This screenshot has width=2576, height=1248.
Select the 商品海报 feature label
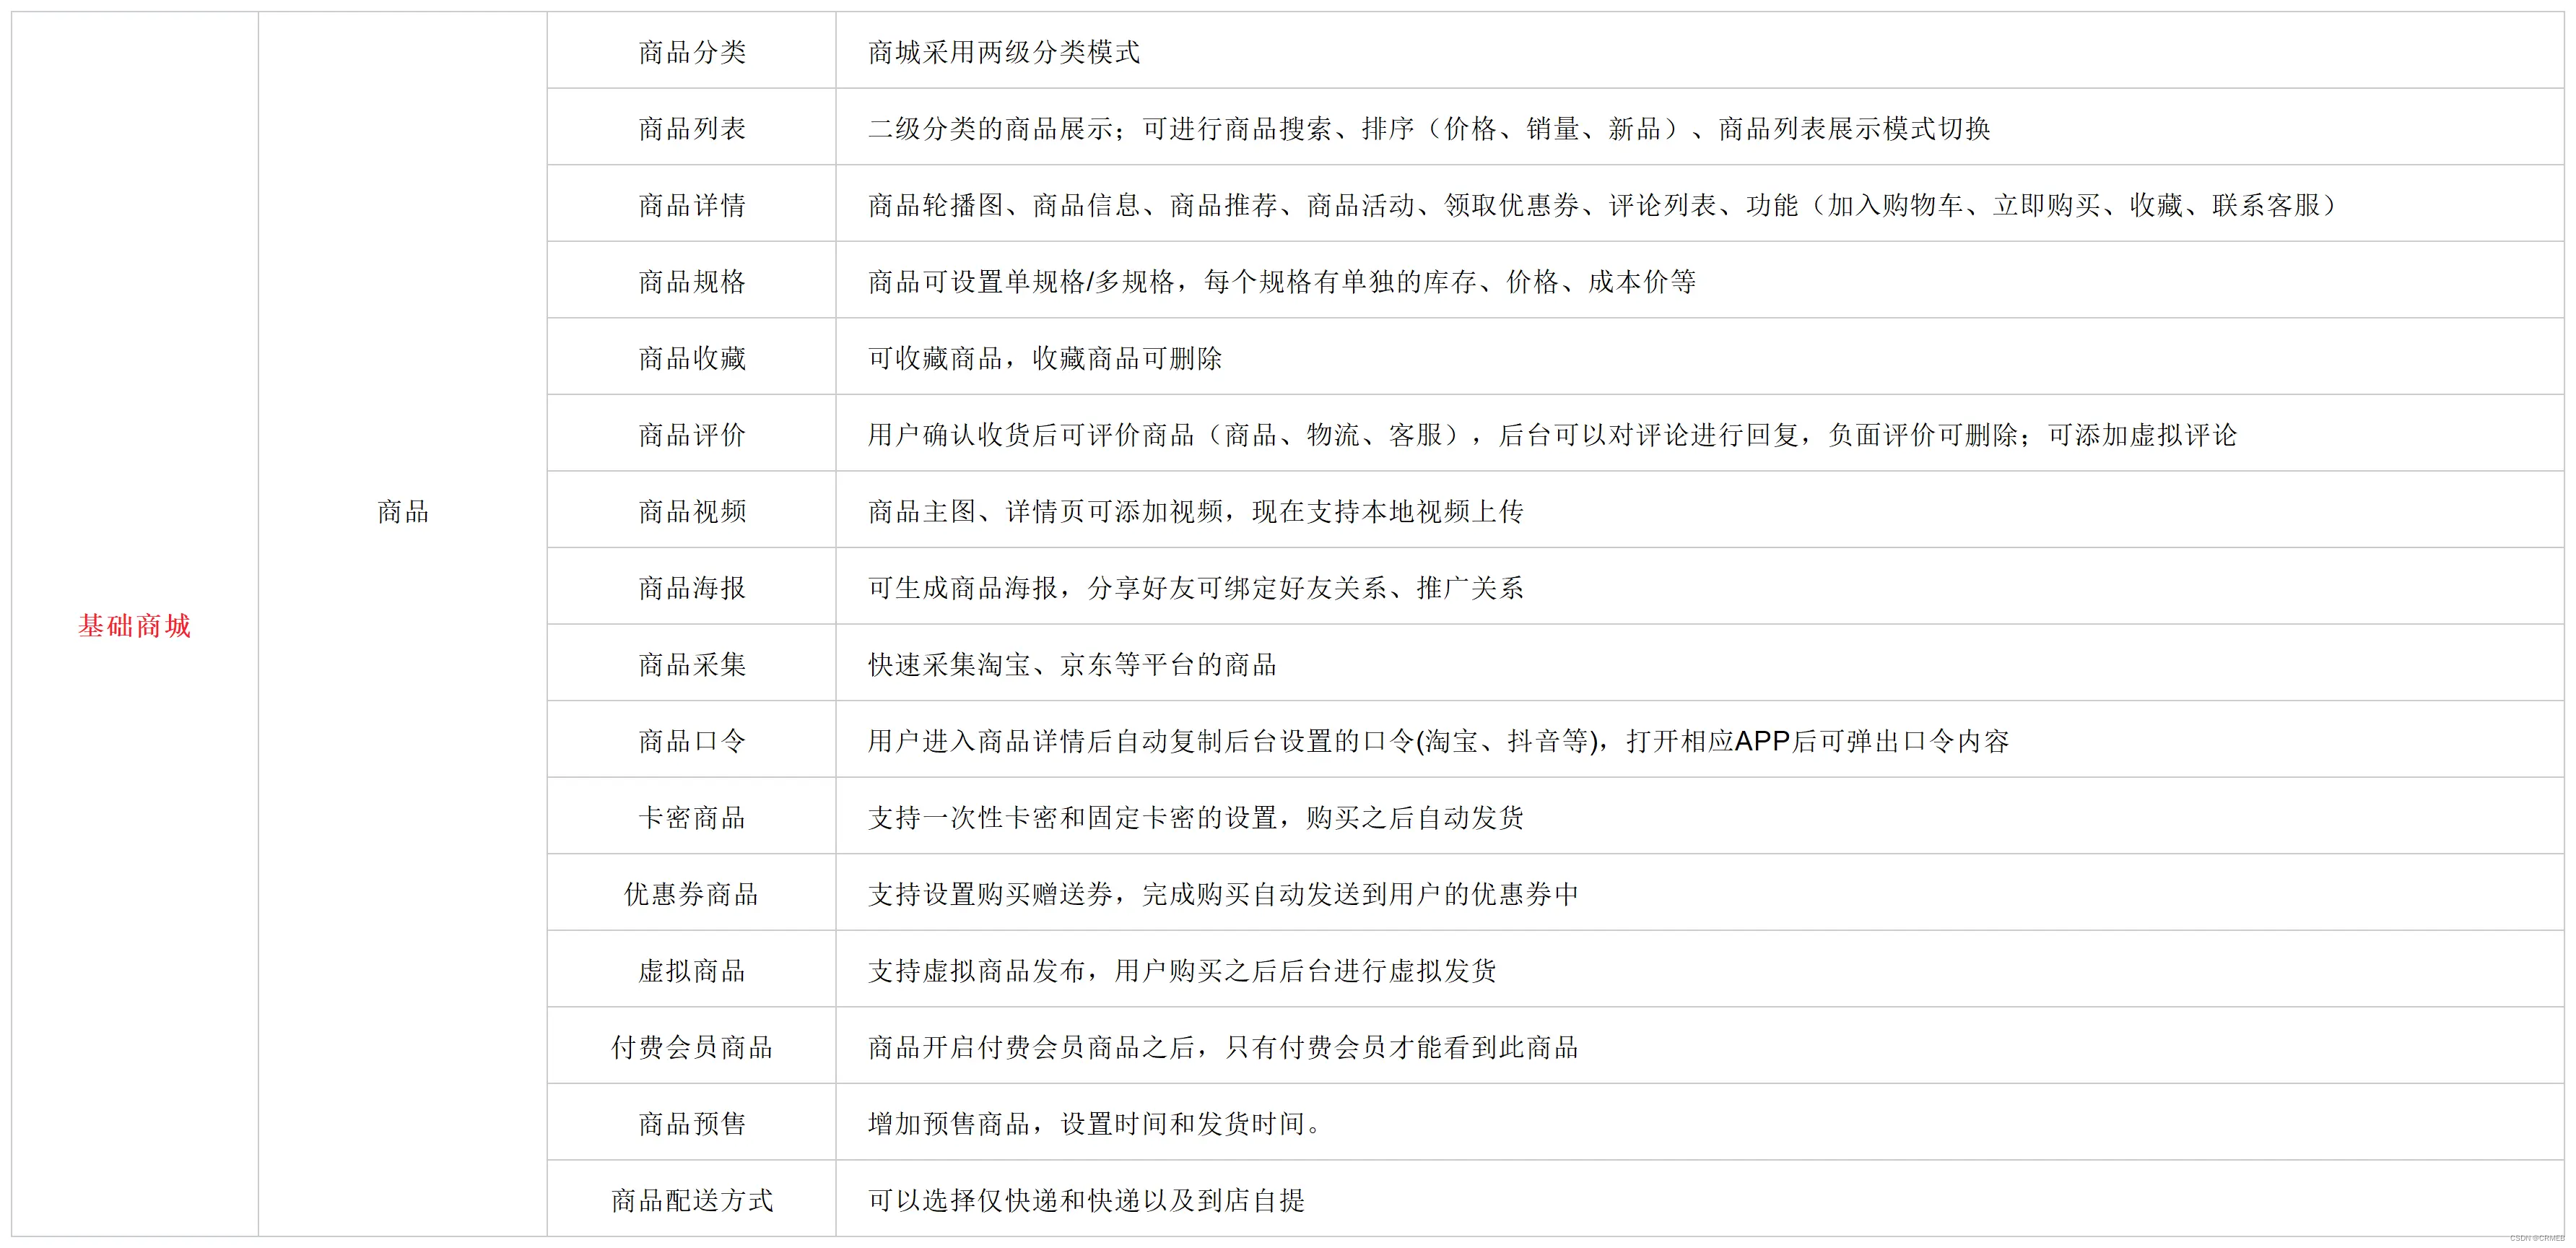tap(692, 588)
